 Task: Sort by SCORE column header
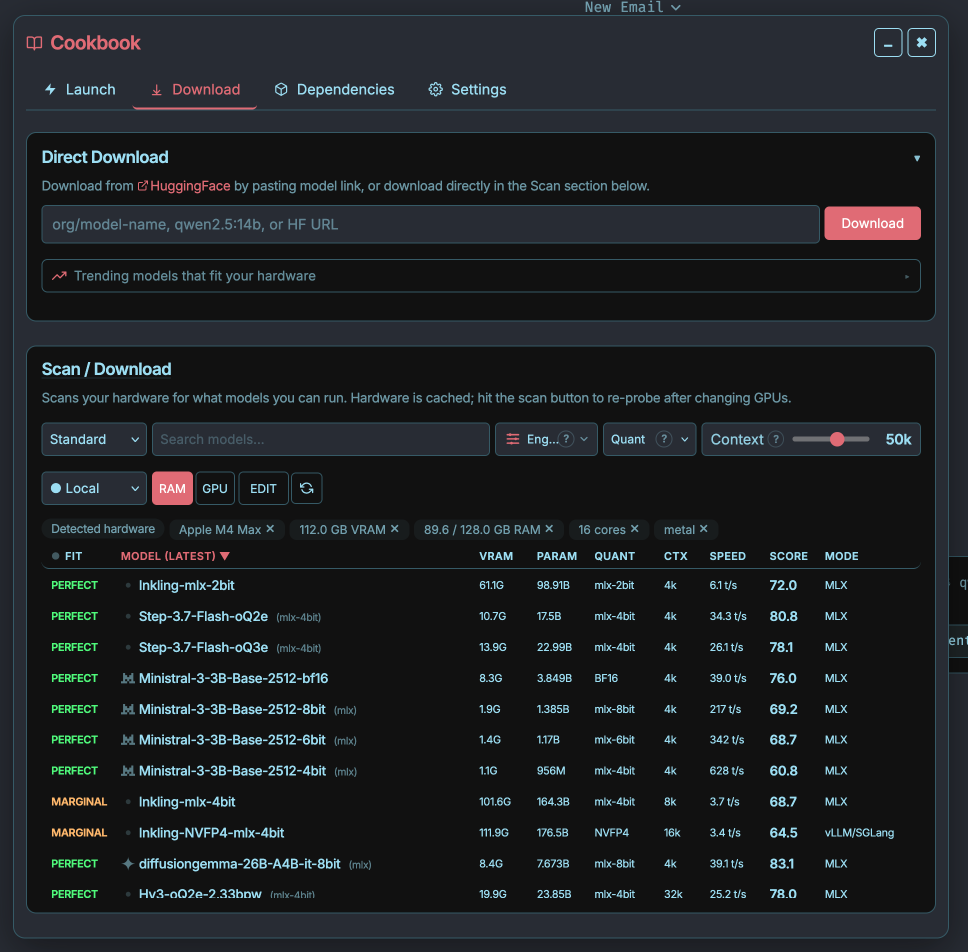788,556
